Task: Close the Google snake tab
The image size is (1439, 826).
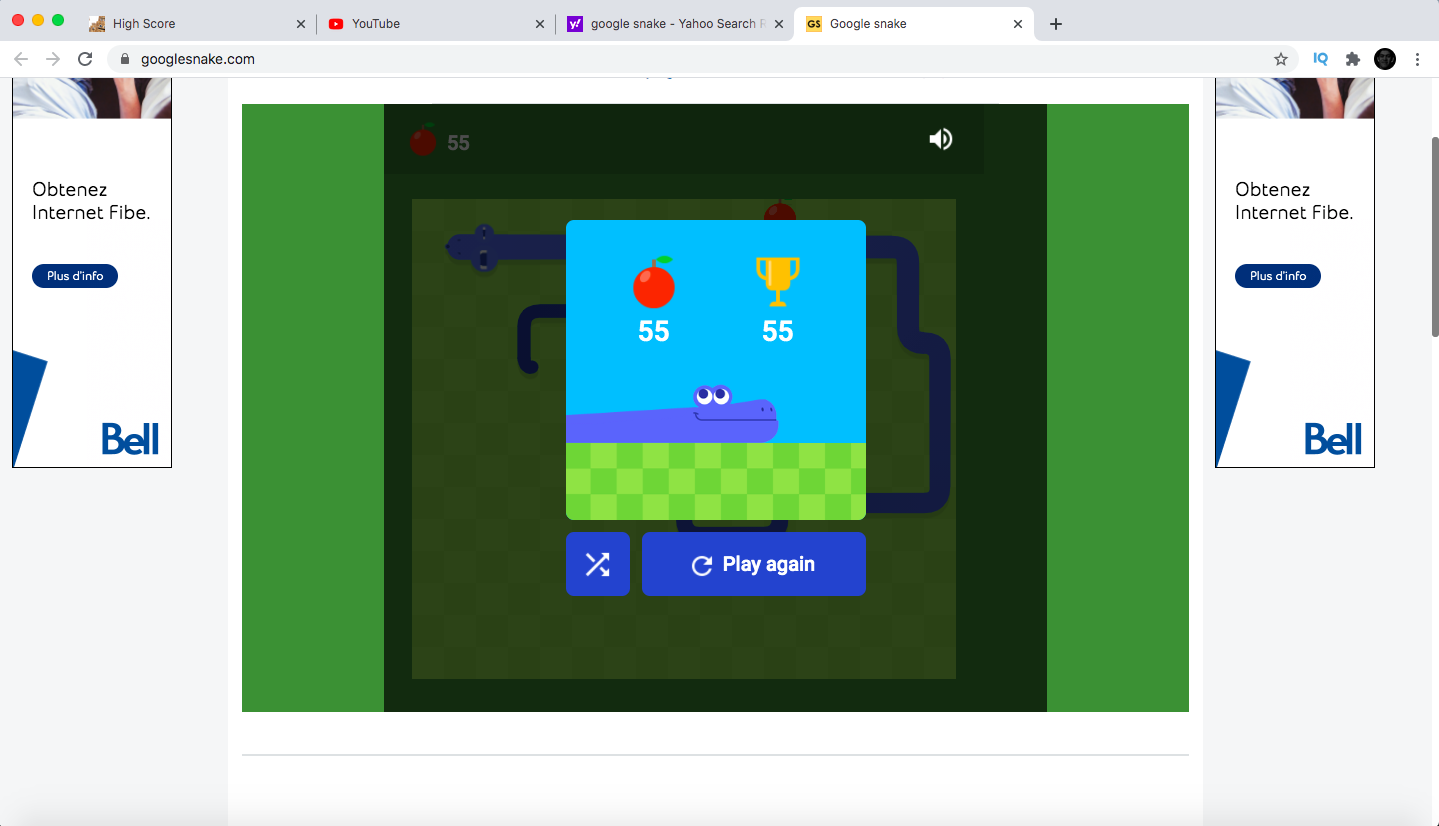Action: click(1018, 24)
